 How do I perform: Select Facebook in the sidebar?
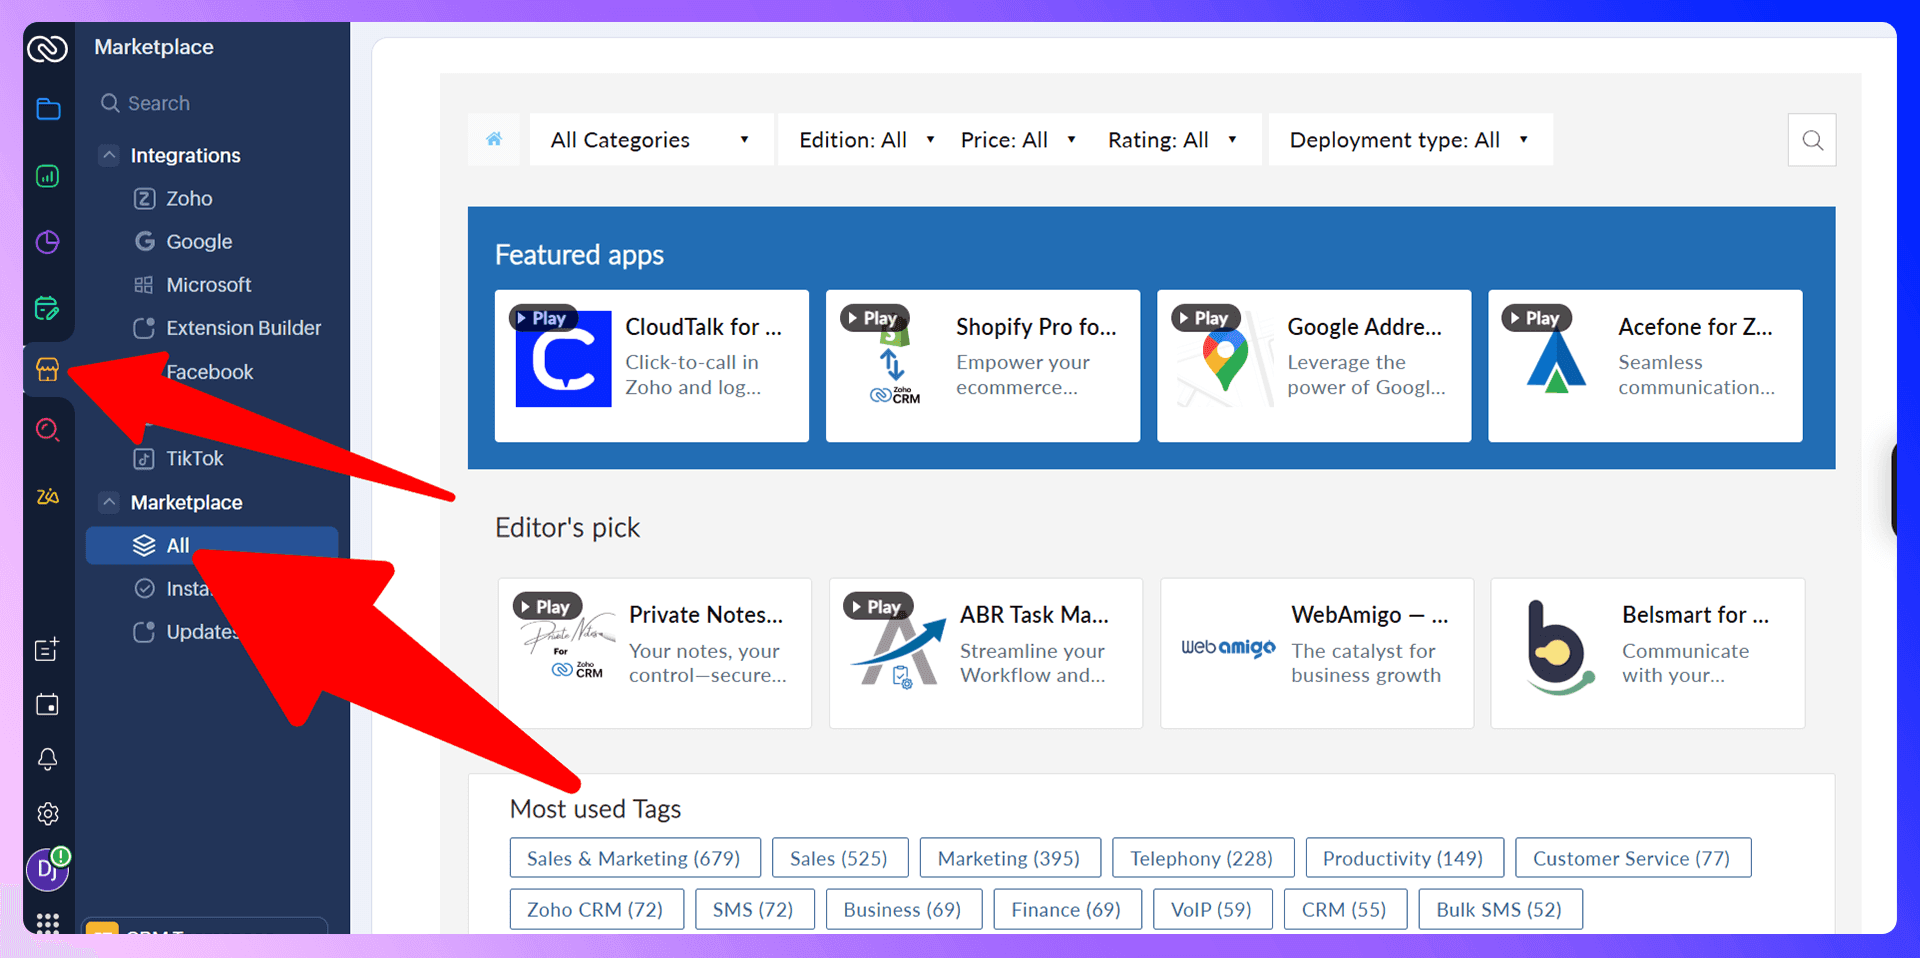pos(211,372)
